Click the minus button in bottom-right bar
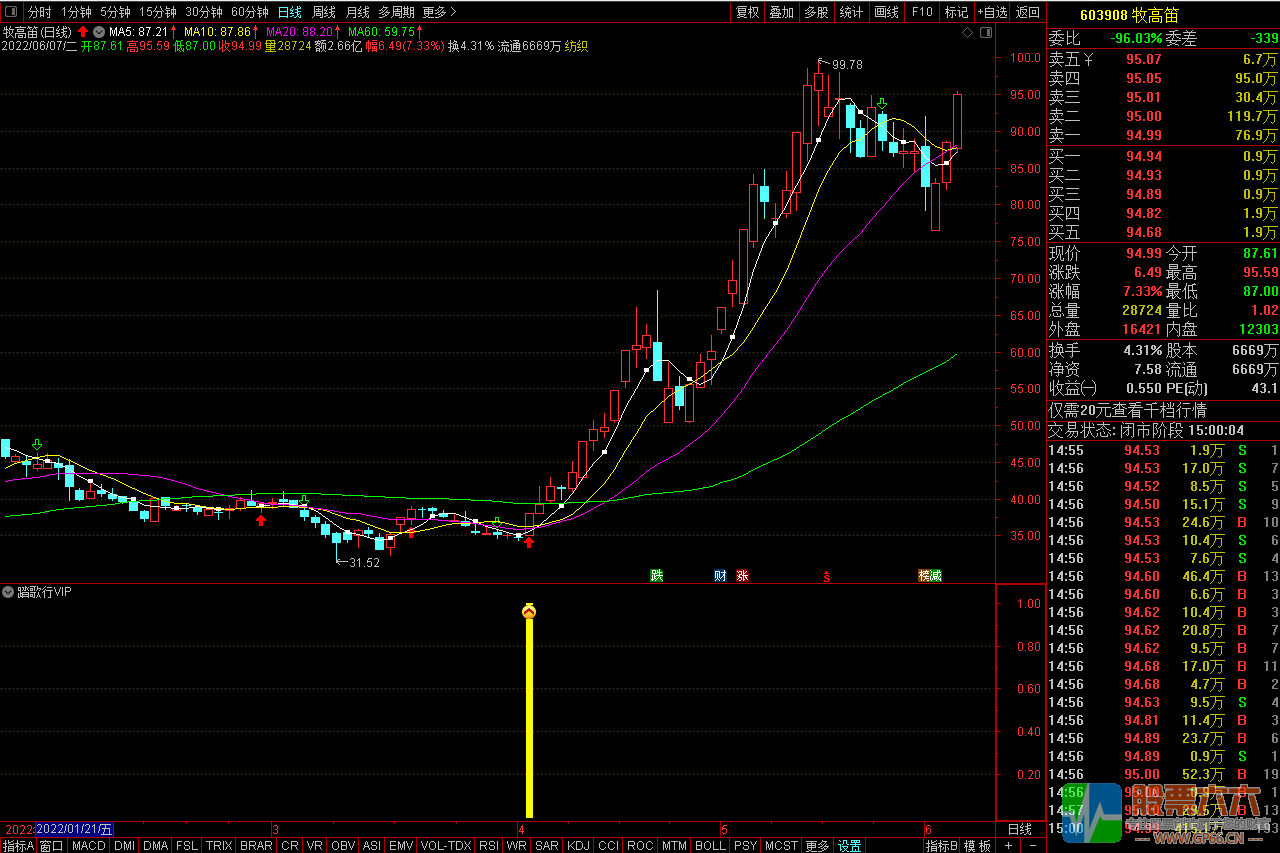The width and height of the screenshot is (1280, 853). [x=1033, y=846]
